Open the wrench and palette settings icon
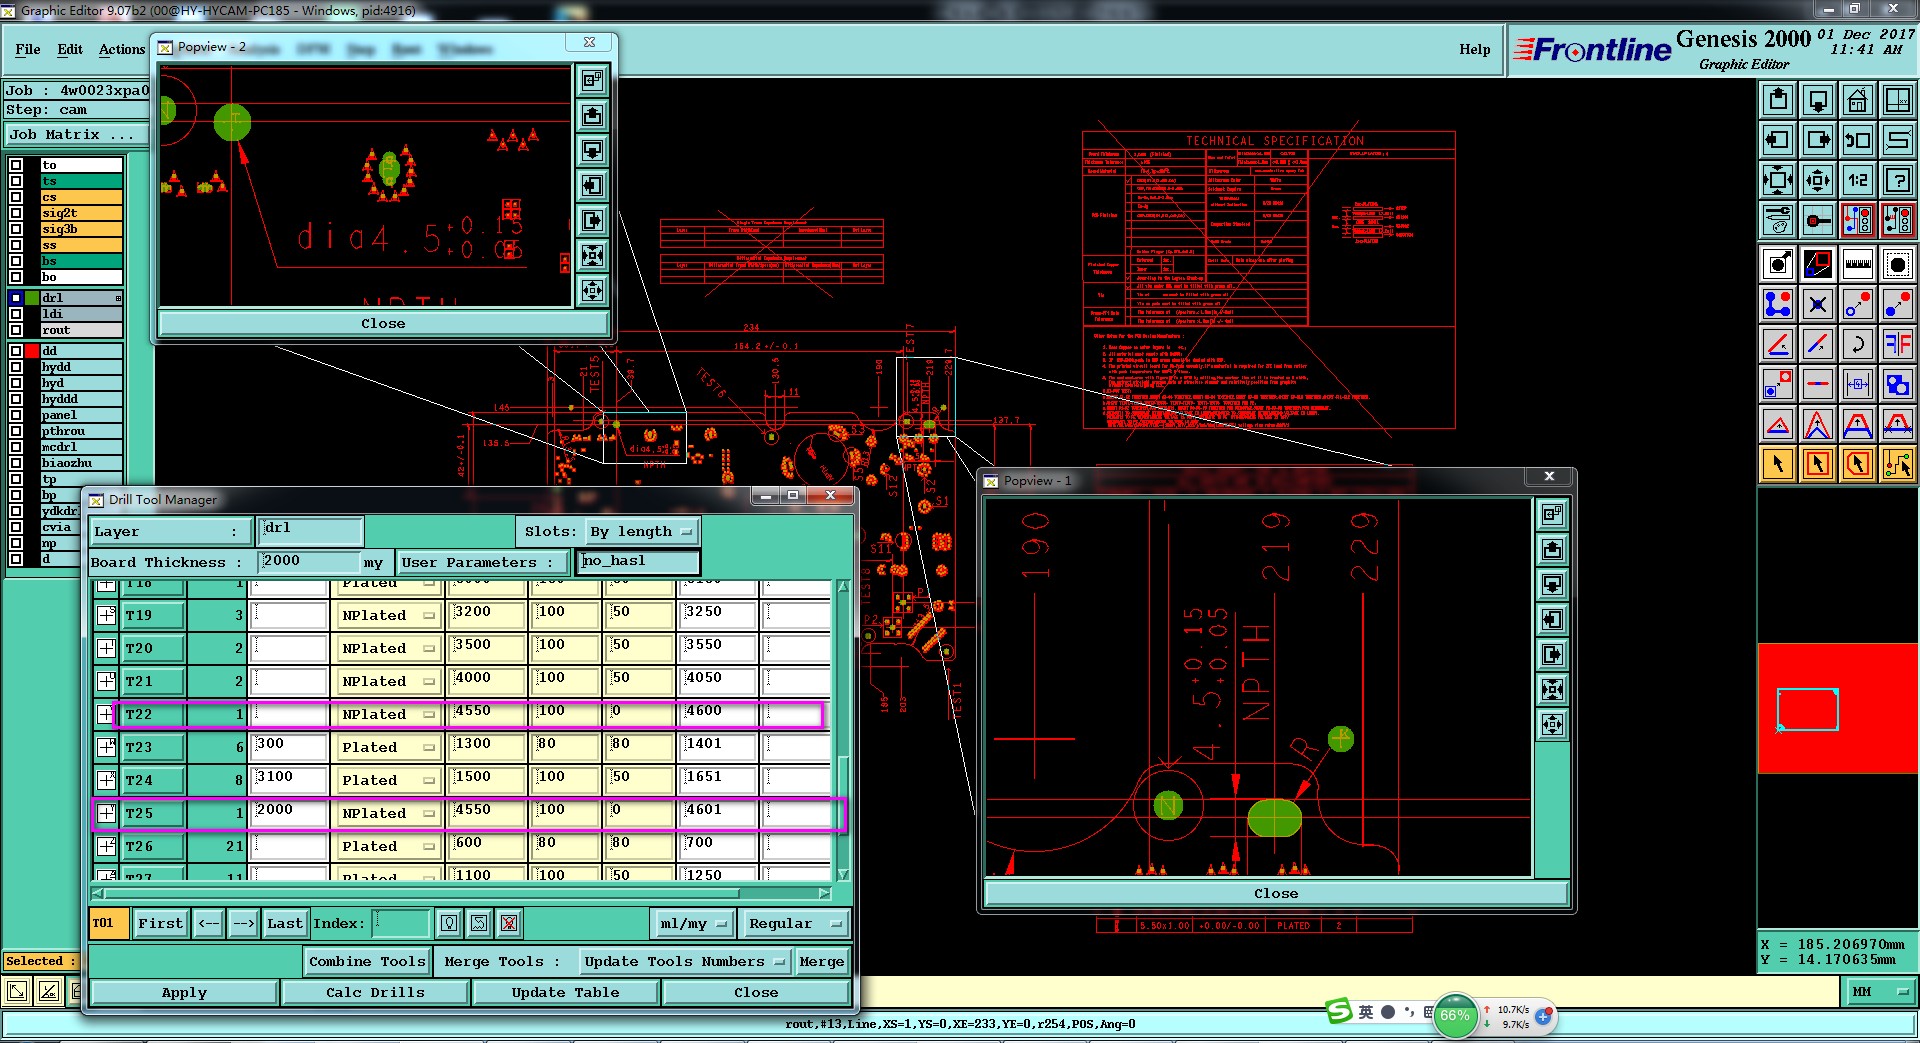 click(x=1777, y=219)
